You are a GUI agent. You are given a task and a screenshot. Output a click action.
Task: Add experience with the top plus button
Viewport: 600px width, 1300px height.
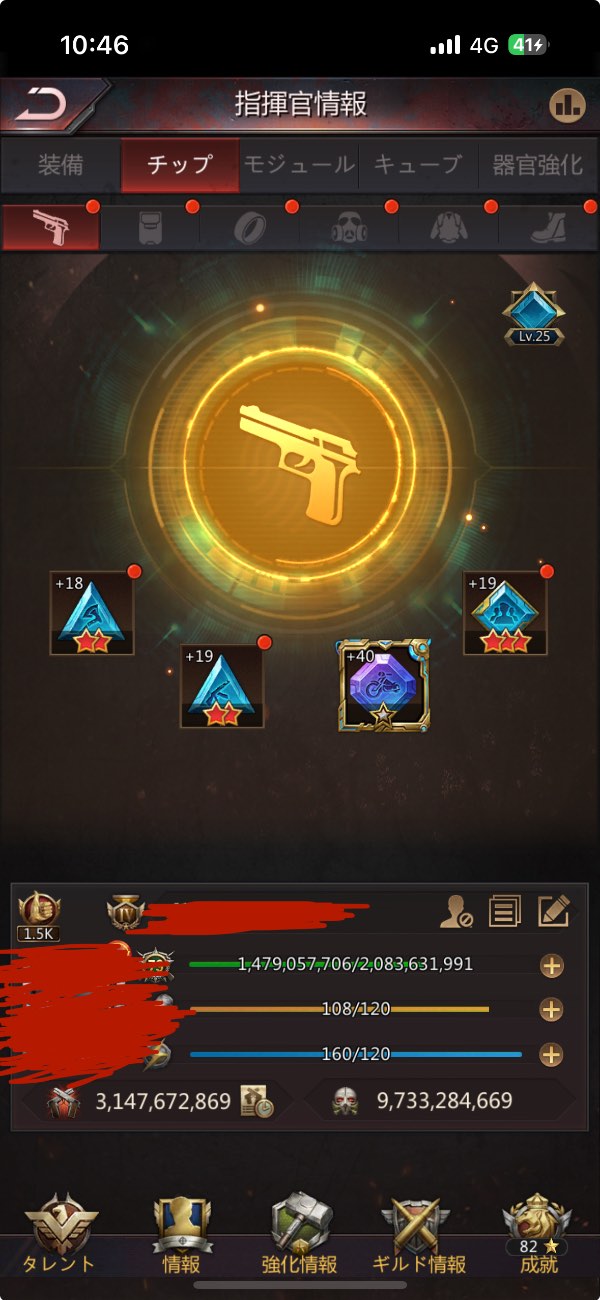551,965
